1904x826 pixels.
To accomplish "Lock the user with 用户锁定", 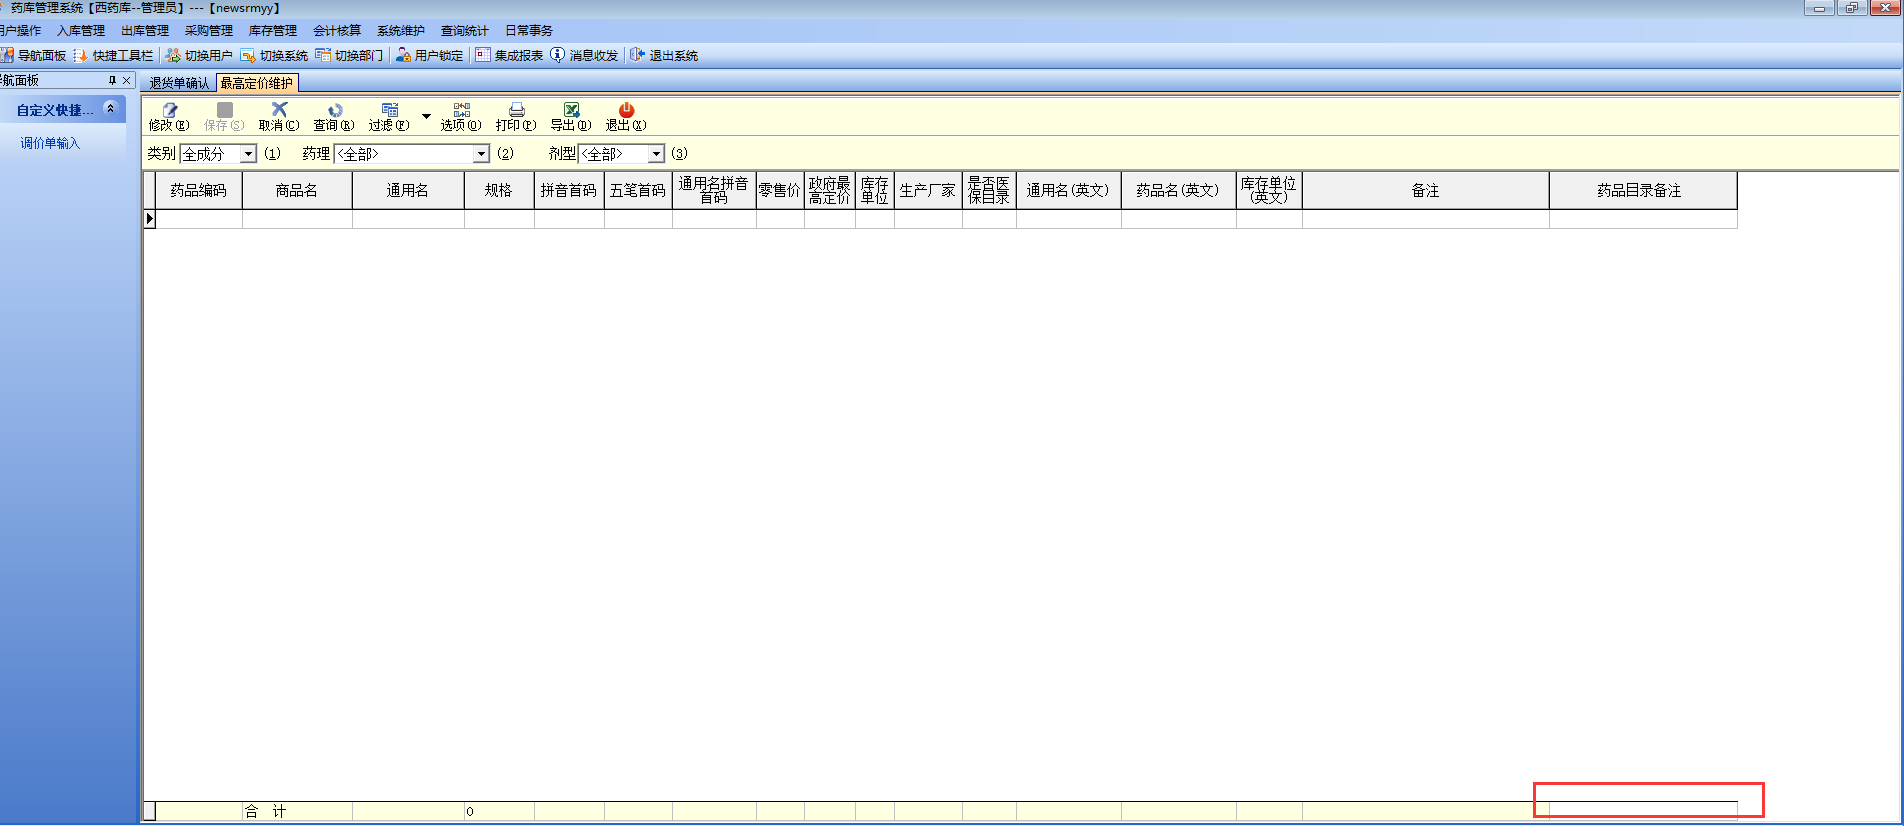I will [x=429, y=55].
